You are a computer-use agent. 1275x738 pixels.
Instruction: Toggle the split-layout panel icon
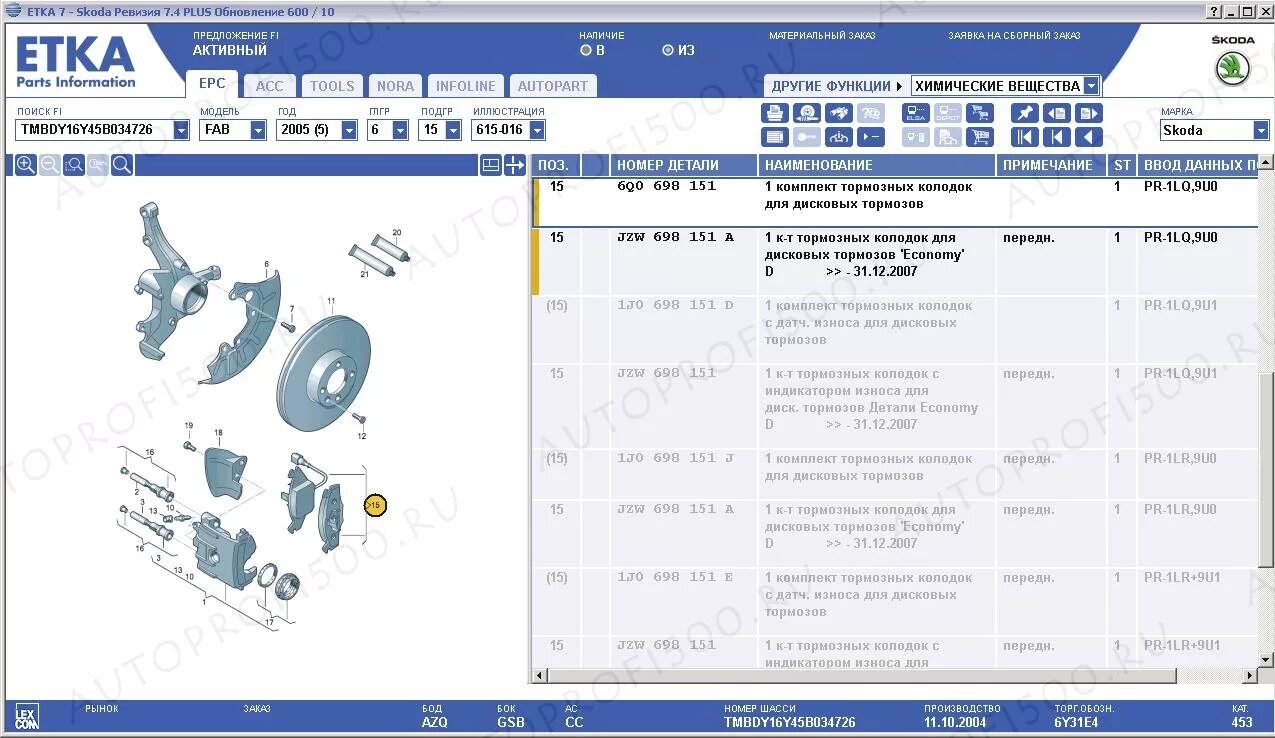point(491,165)
